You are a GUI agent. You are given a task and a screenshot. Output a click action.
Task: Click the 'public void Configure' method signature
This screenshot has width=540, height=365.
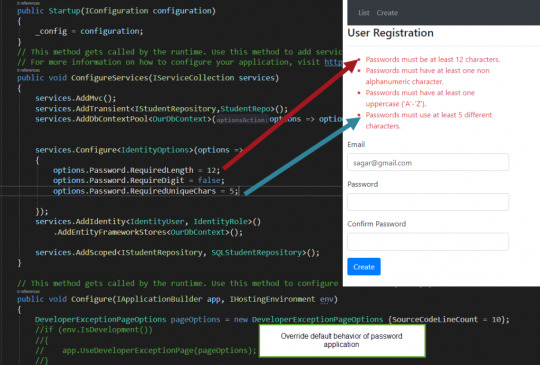pyautogui.click(x=177, y=299)
